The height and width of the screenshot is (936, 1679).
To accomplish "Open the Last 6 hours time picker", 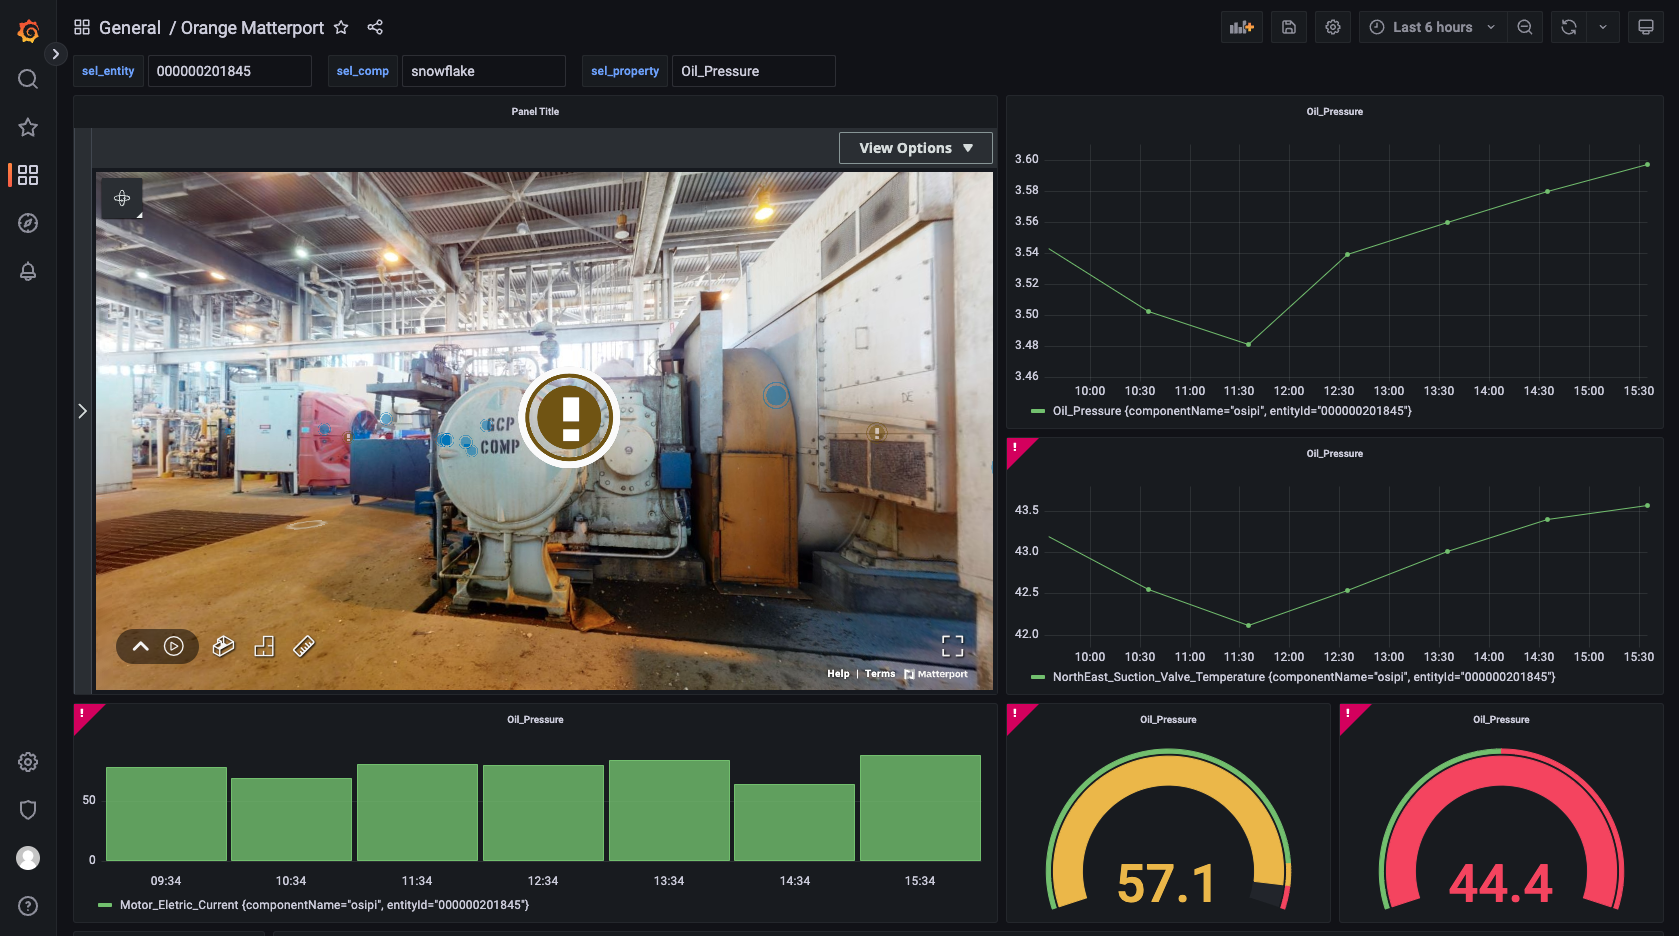I will point(1432,27).
